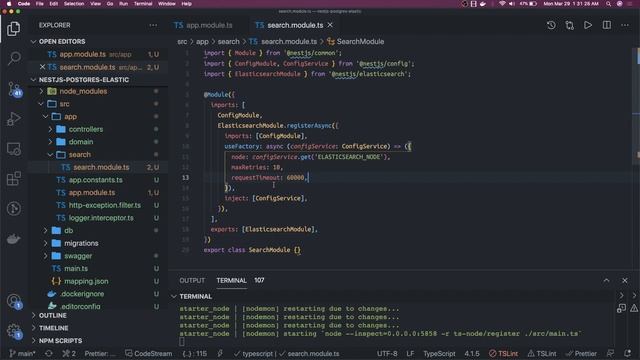Open the Search view in activity bar

[14, 58]
